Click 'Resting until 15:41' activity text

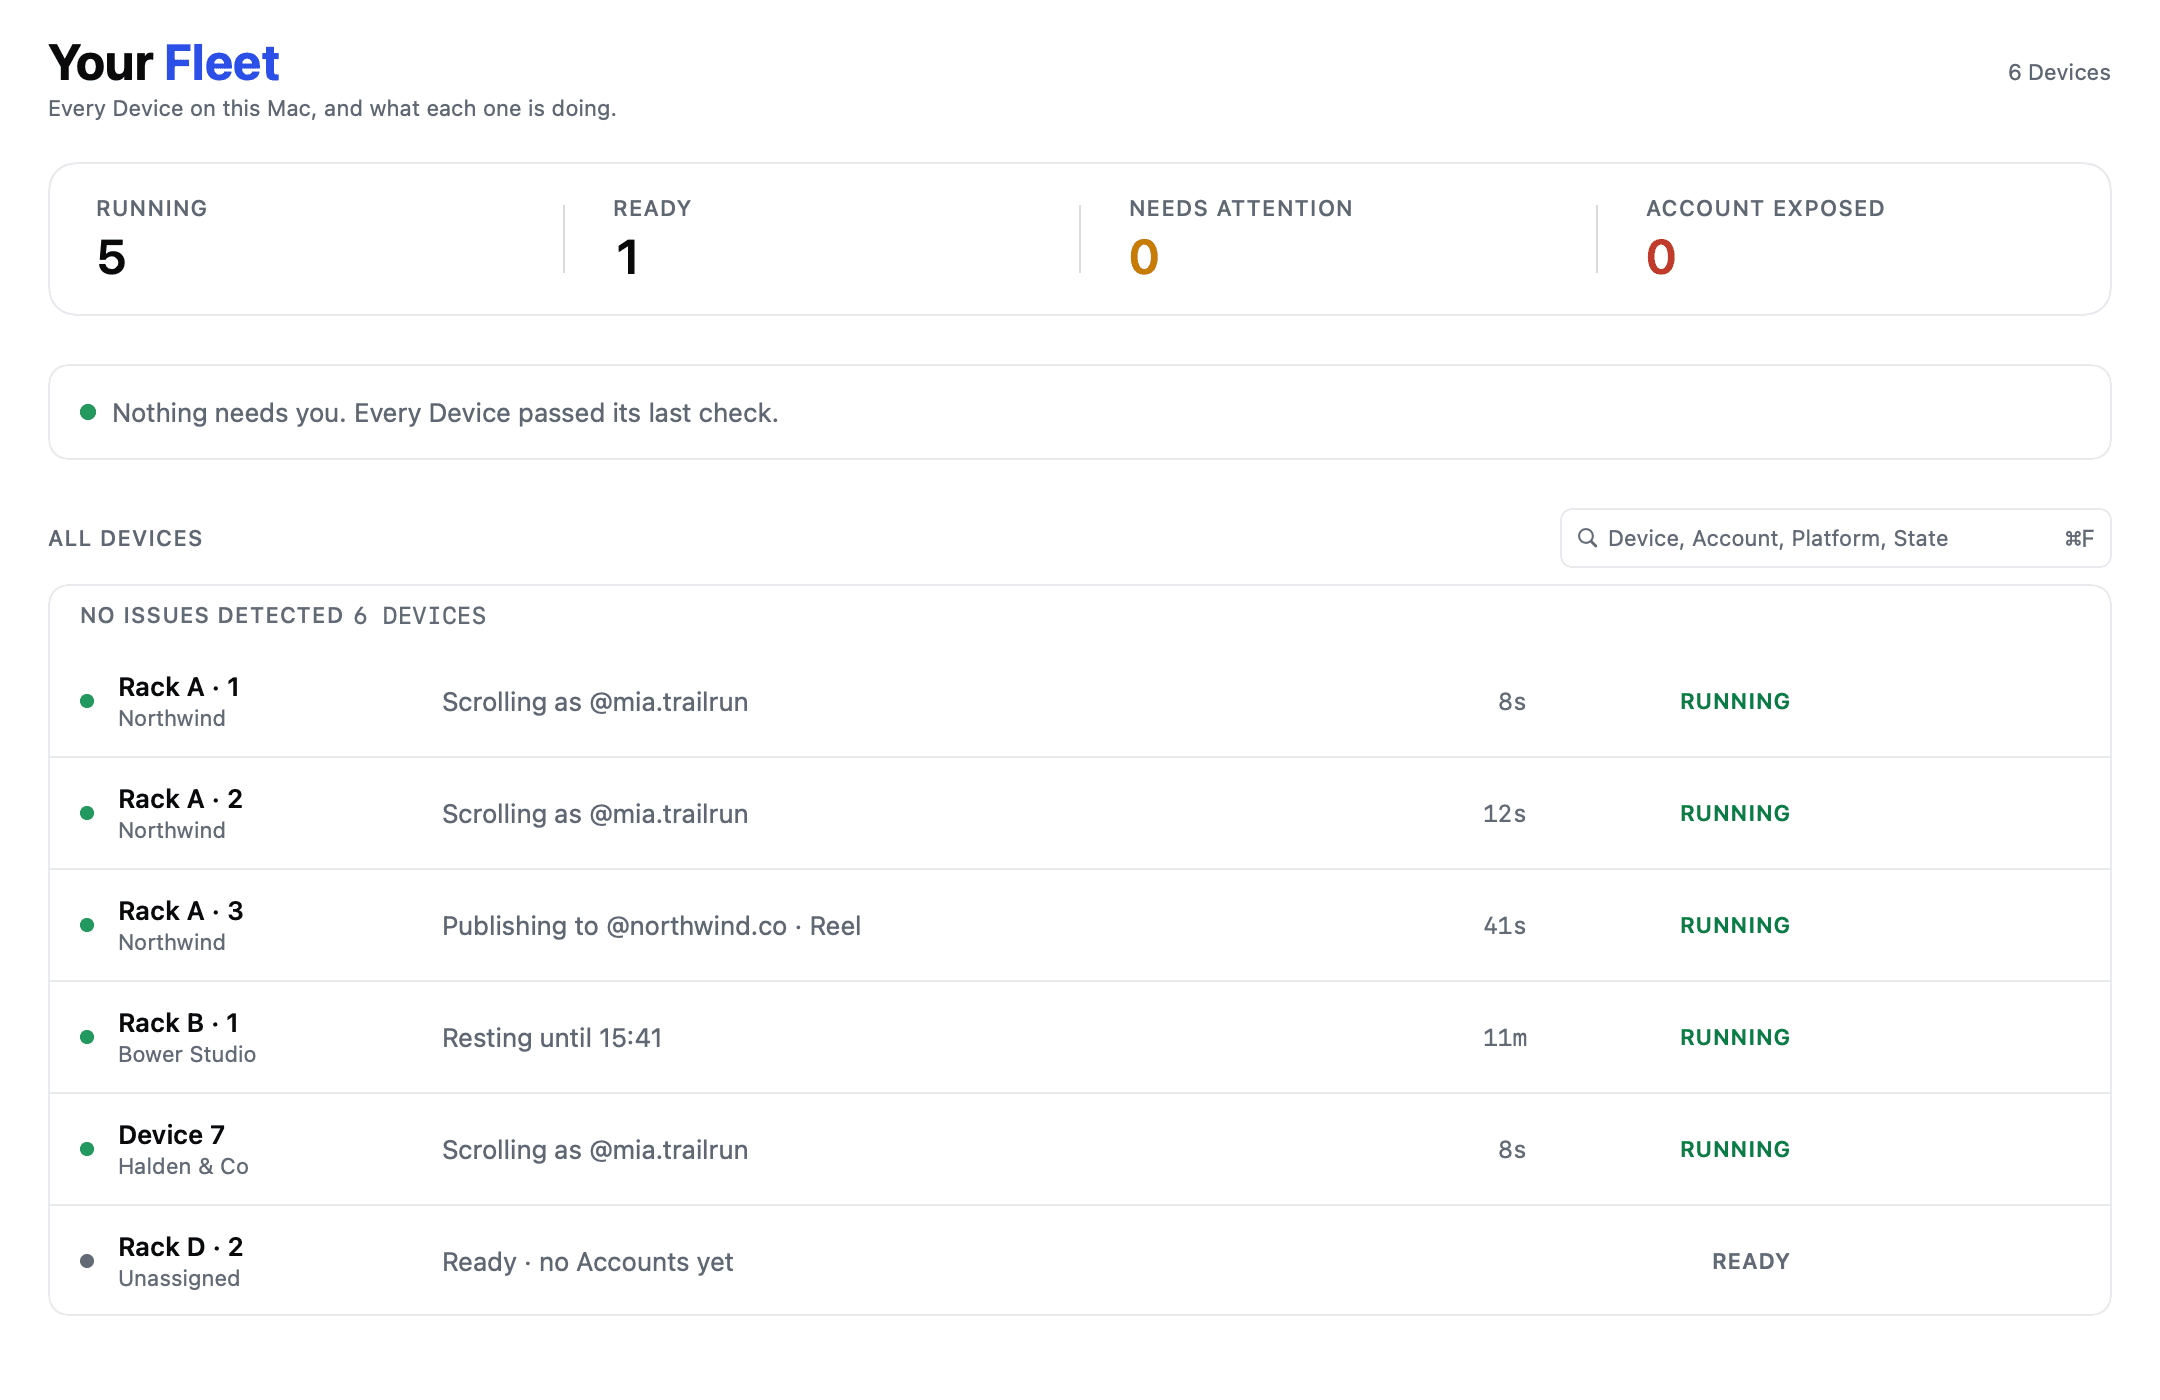[552, 1038]
